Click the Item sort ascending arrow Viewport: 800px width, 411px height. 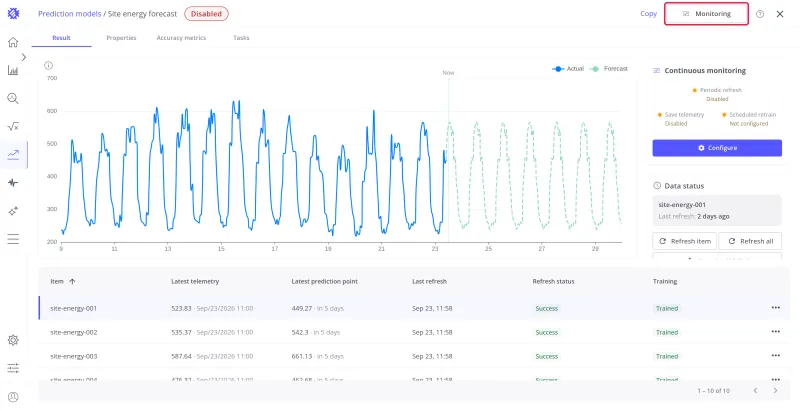[x=72, y=281]
